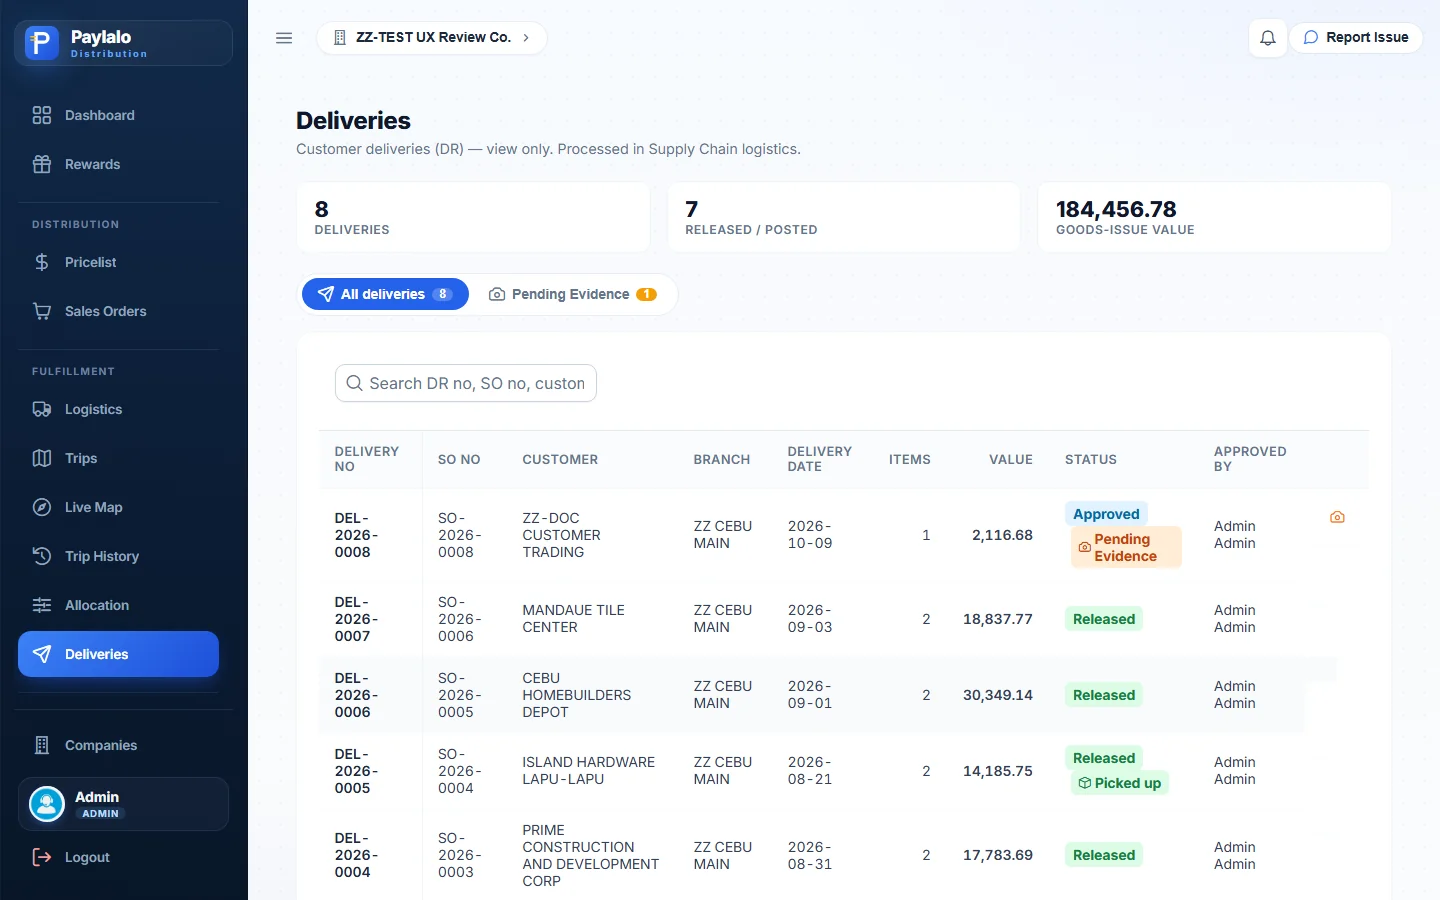Screen dimensions: 1440x900
Task: Click the Pending Evidence status badge
Action: click(x=1126, y=547)
